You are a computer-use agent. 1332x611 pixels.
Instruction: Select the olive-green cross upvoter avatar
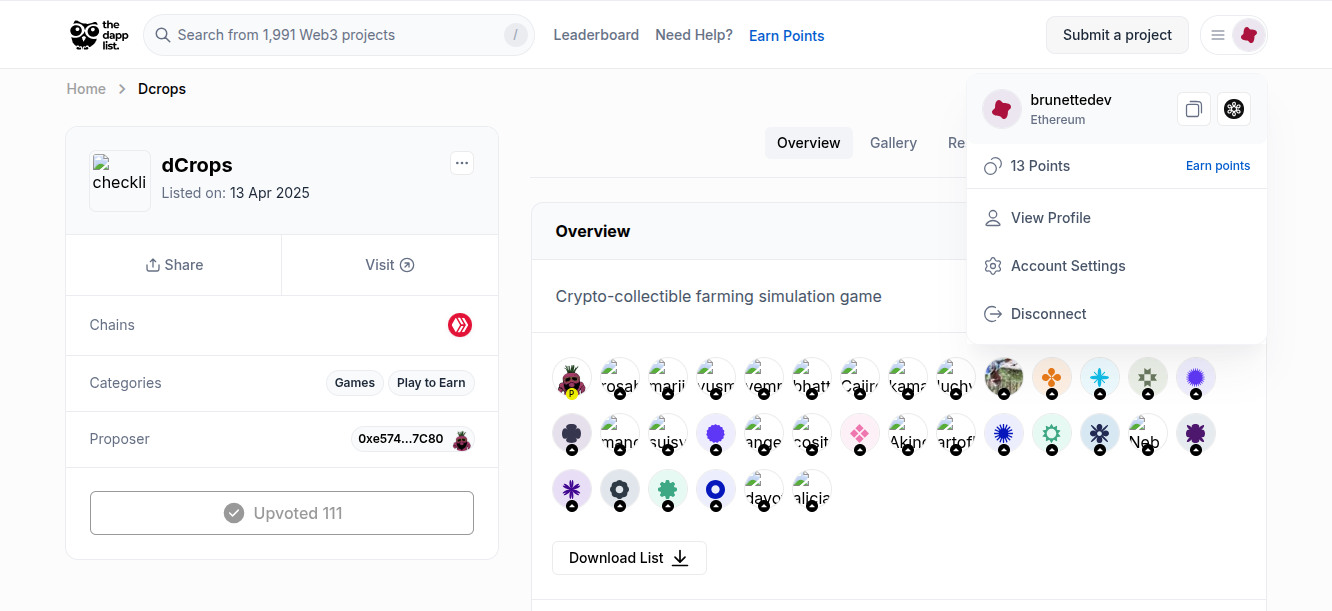pyautogui.click(x=1148, y=377)
